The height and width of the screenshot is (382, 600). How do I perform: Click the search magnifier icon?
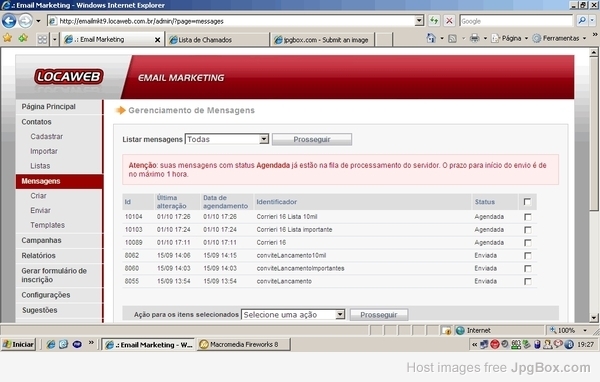point(582,21)
